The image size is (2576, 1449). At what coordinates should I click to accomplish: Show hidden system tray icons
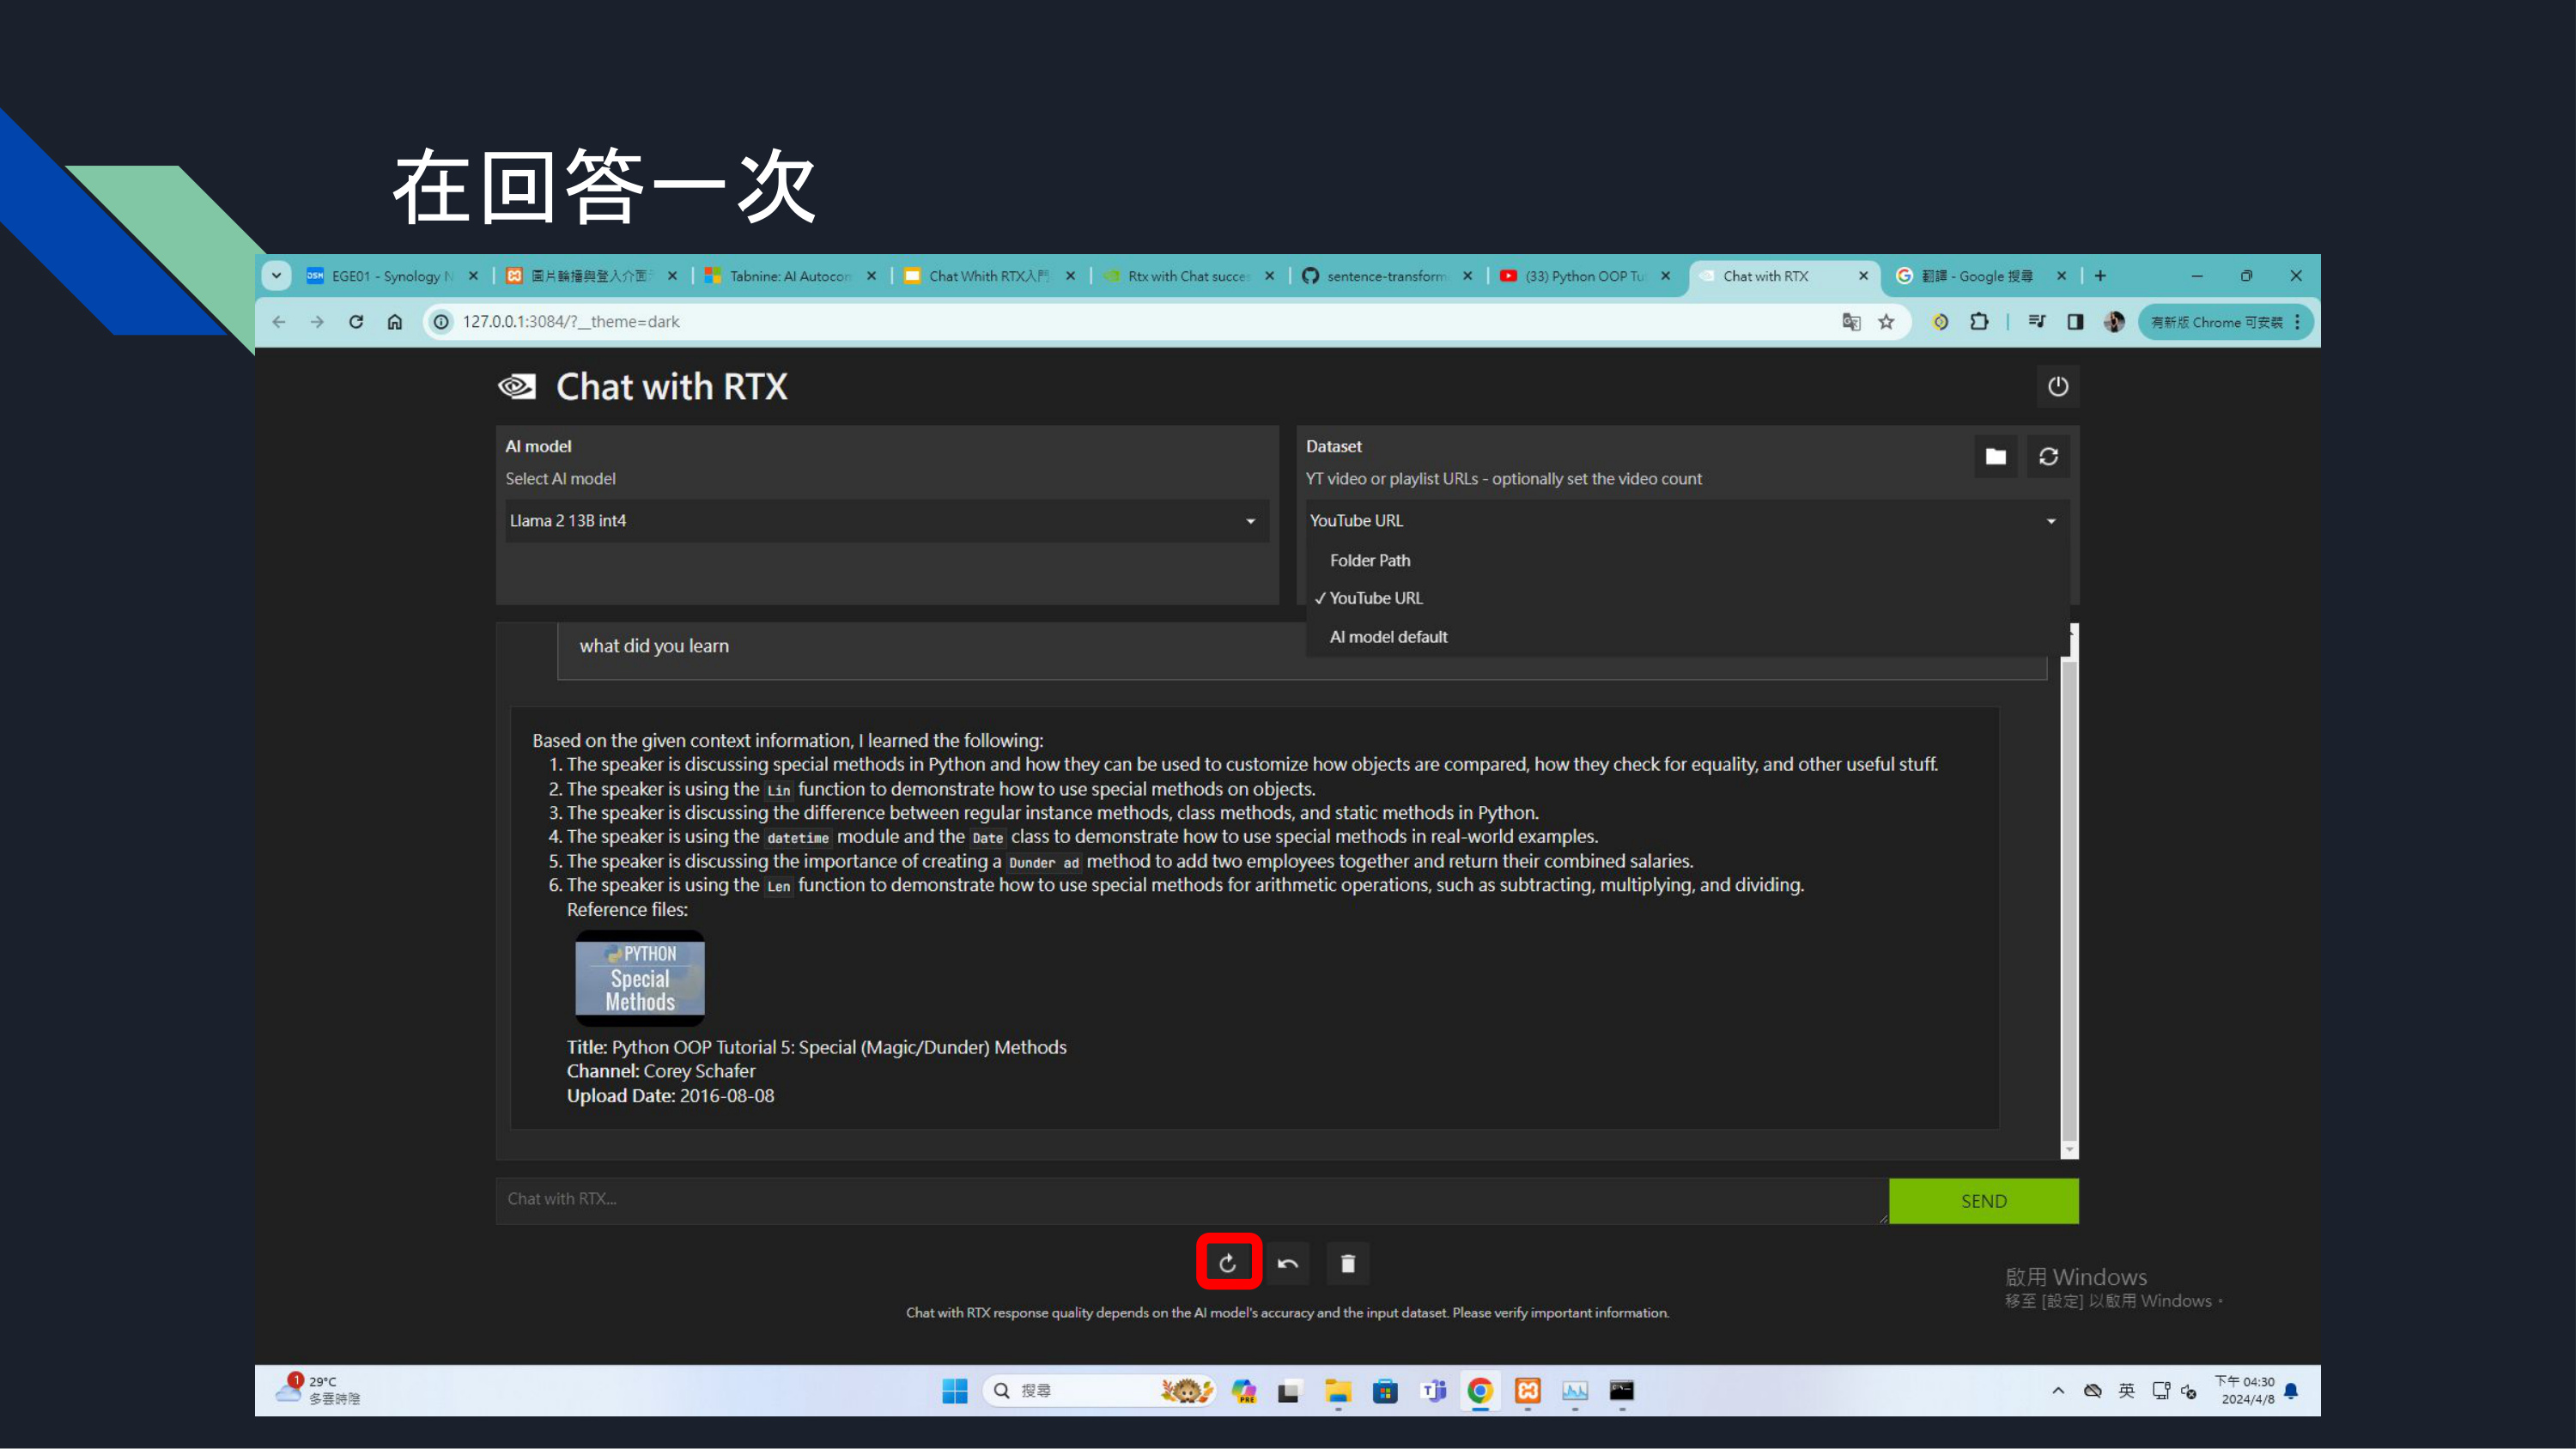click(x=2058, y=1390)
